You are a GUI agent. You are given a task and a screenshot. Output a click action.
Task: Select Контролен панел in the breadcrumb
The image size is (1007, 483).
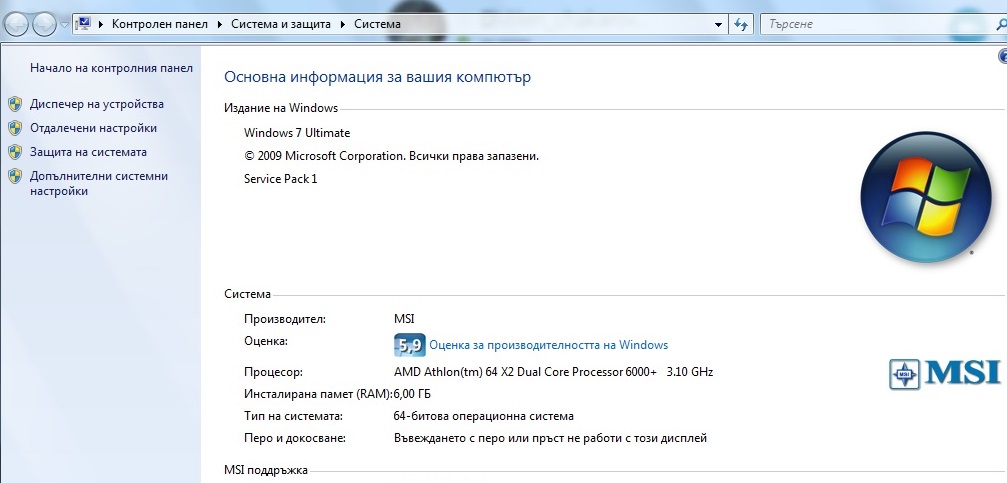tap(160, 24)
